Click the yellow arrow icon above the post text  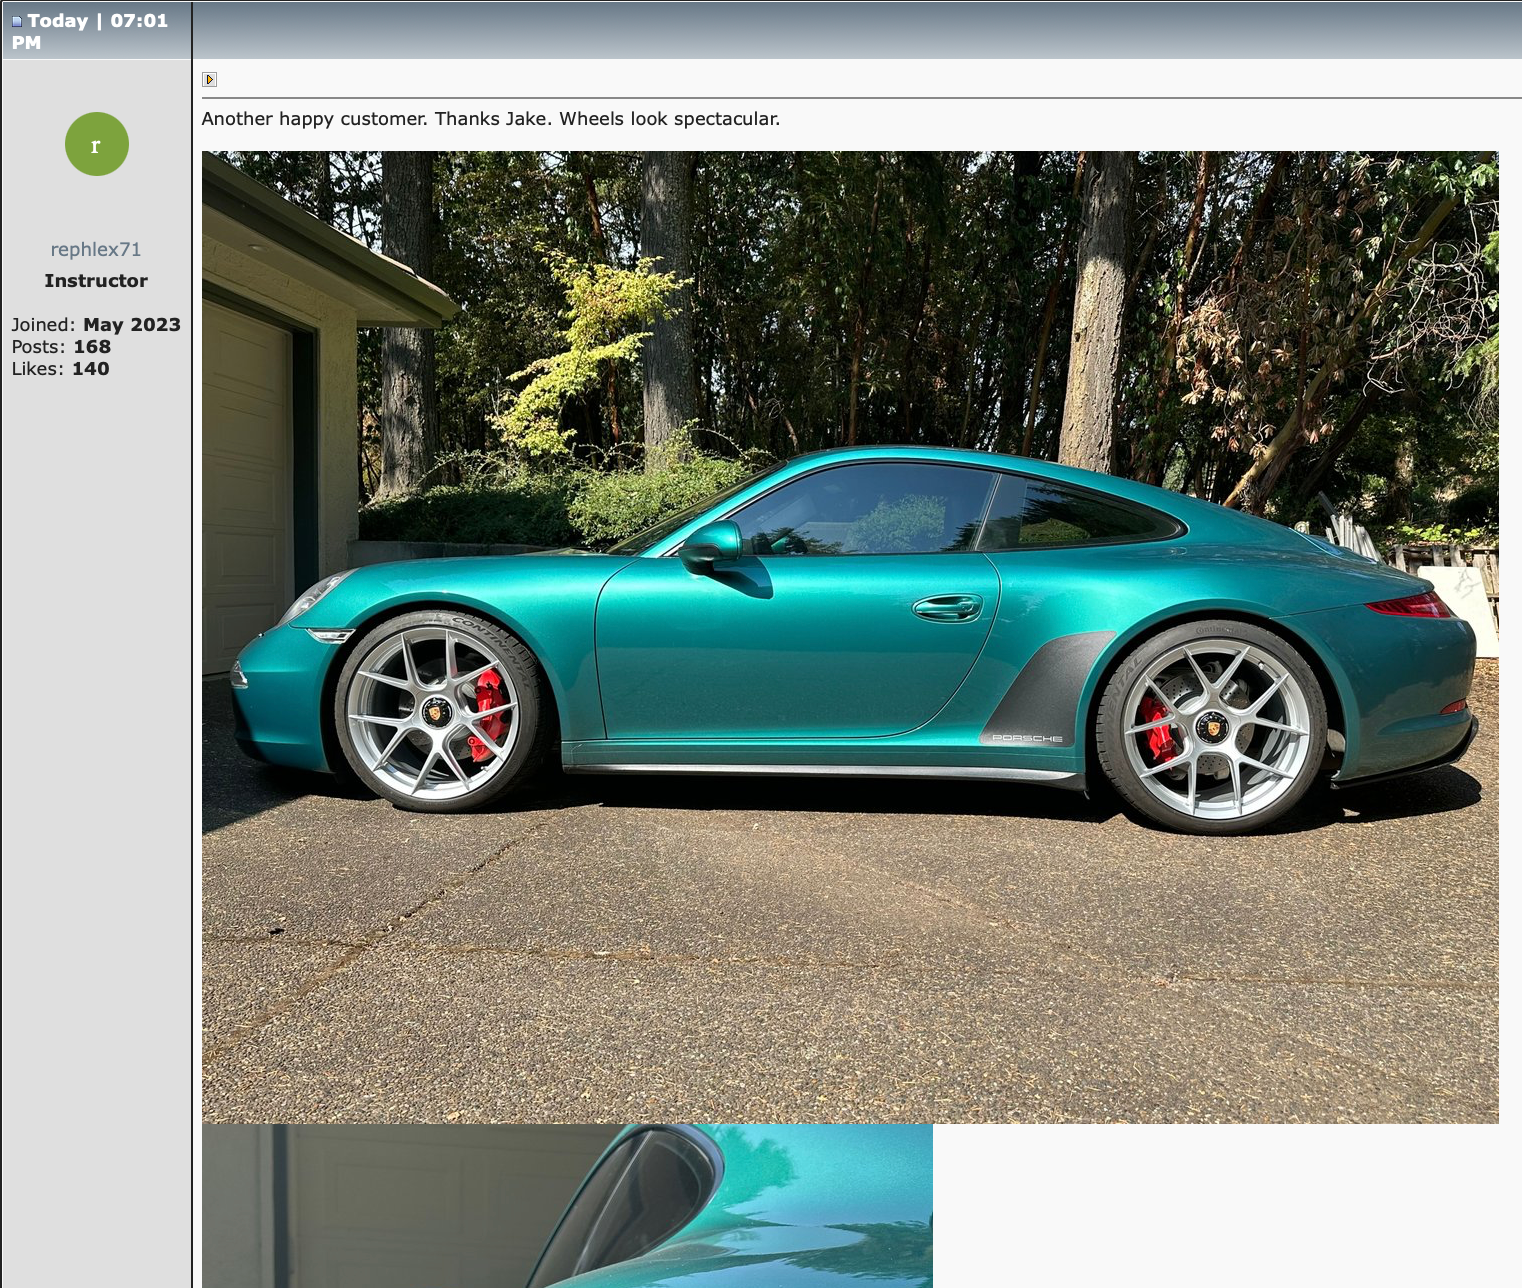click(x=209, y=80)
